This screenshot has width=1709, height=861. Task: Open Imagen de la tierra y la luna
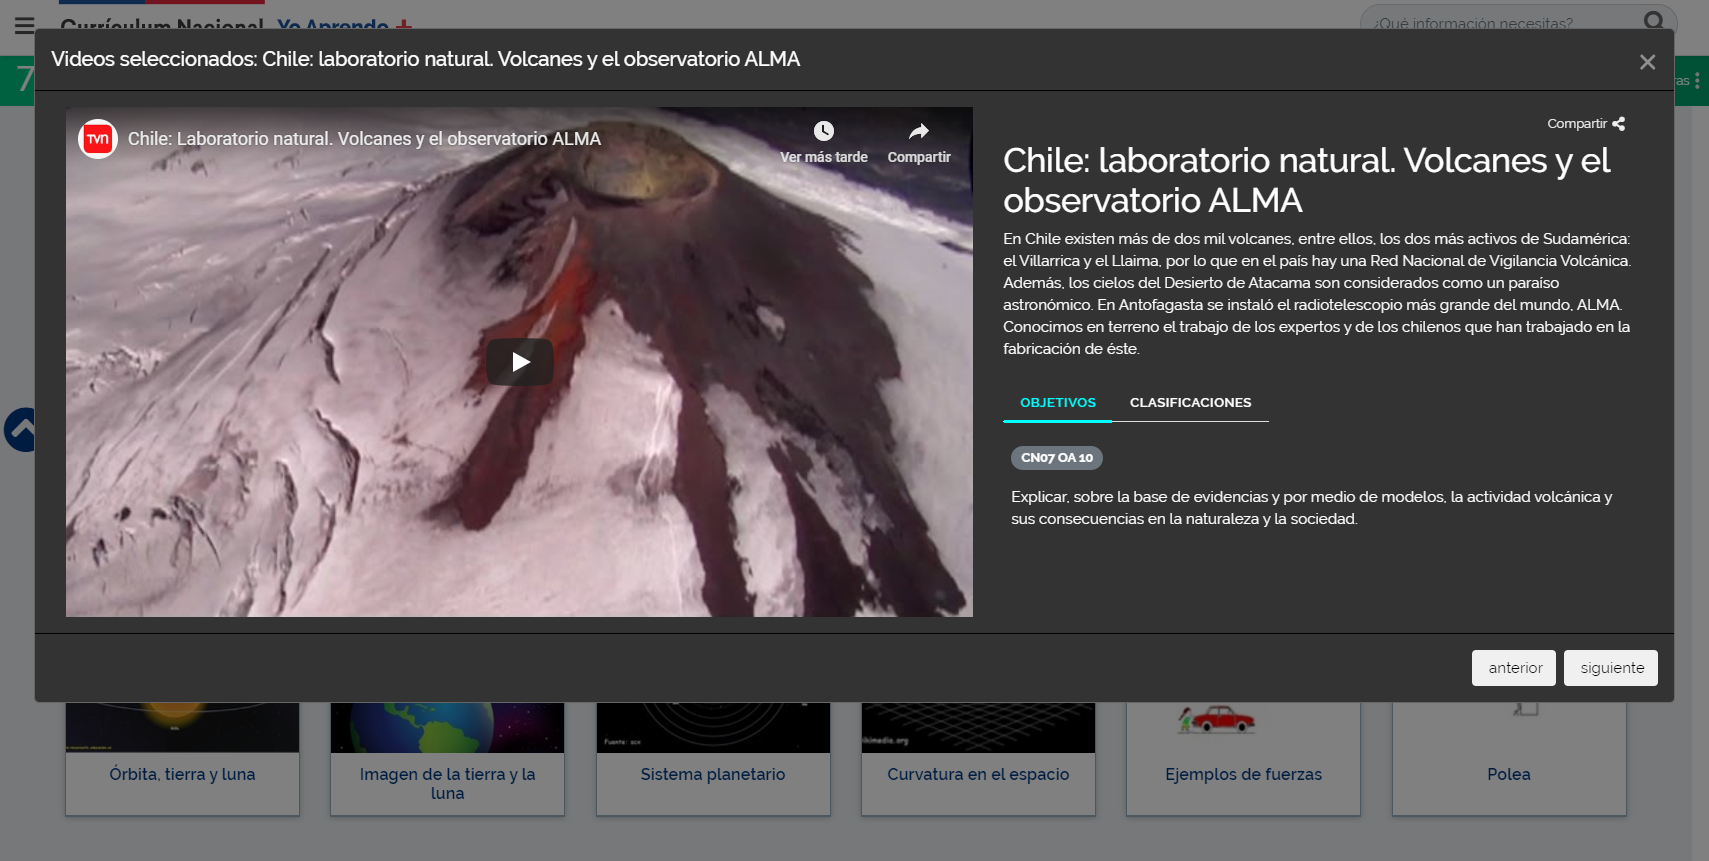[447, 759]
